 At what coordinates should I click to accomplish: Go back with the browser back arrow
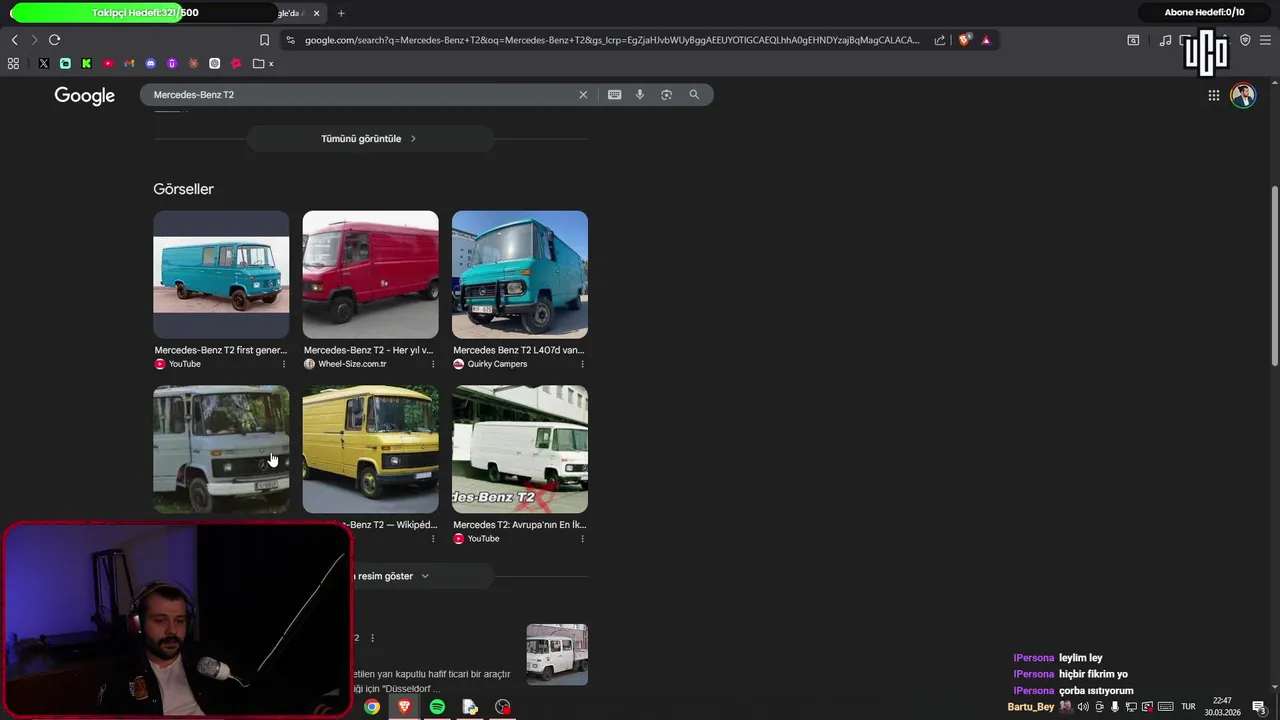coord(14,40)
